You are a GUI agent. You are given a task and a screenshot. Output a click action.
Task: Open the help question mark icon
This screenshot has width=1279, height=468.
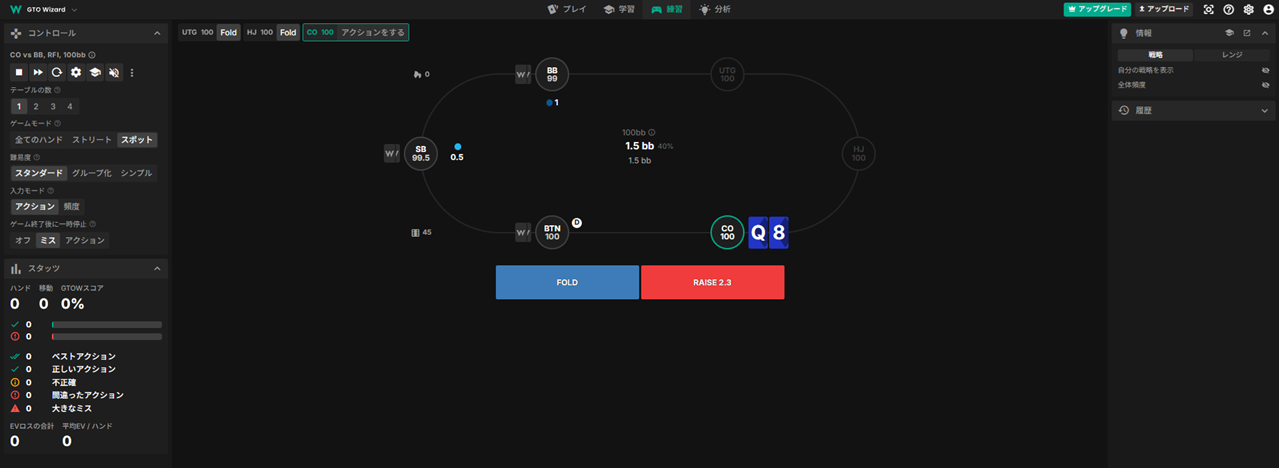[x=1228, y=9]
